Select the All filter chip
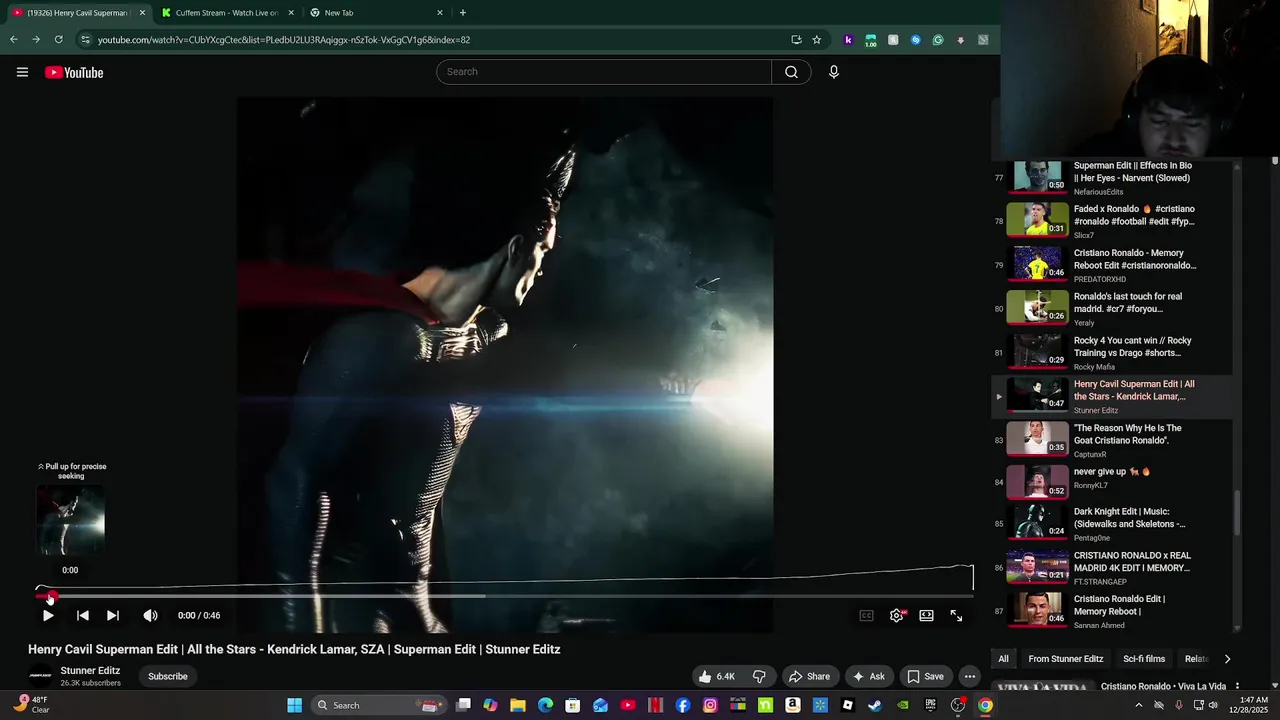 pyautogui.click(x=1003, y=659)
